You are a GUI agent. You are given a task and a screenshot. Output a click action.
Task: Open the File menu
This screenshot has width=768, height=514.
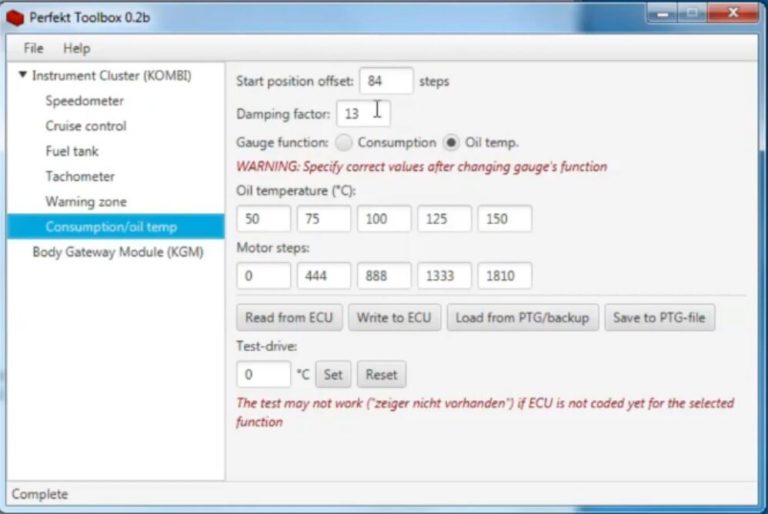34,48
